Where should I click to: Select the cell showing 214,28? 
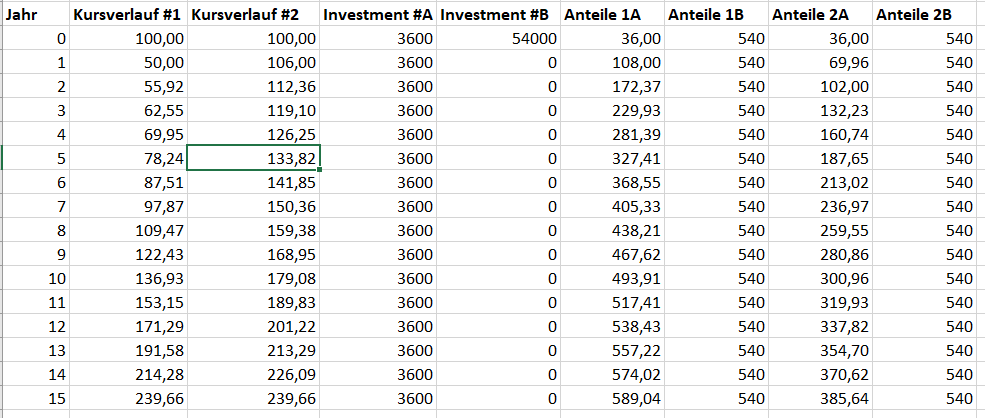point(127,374)
